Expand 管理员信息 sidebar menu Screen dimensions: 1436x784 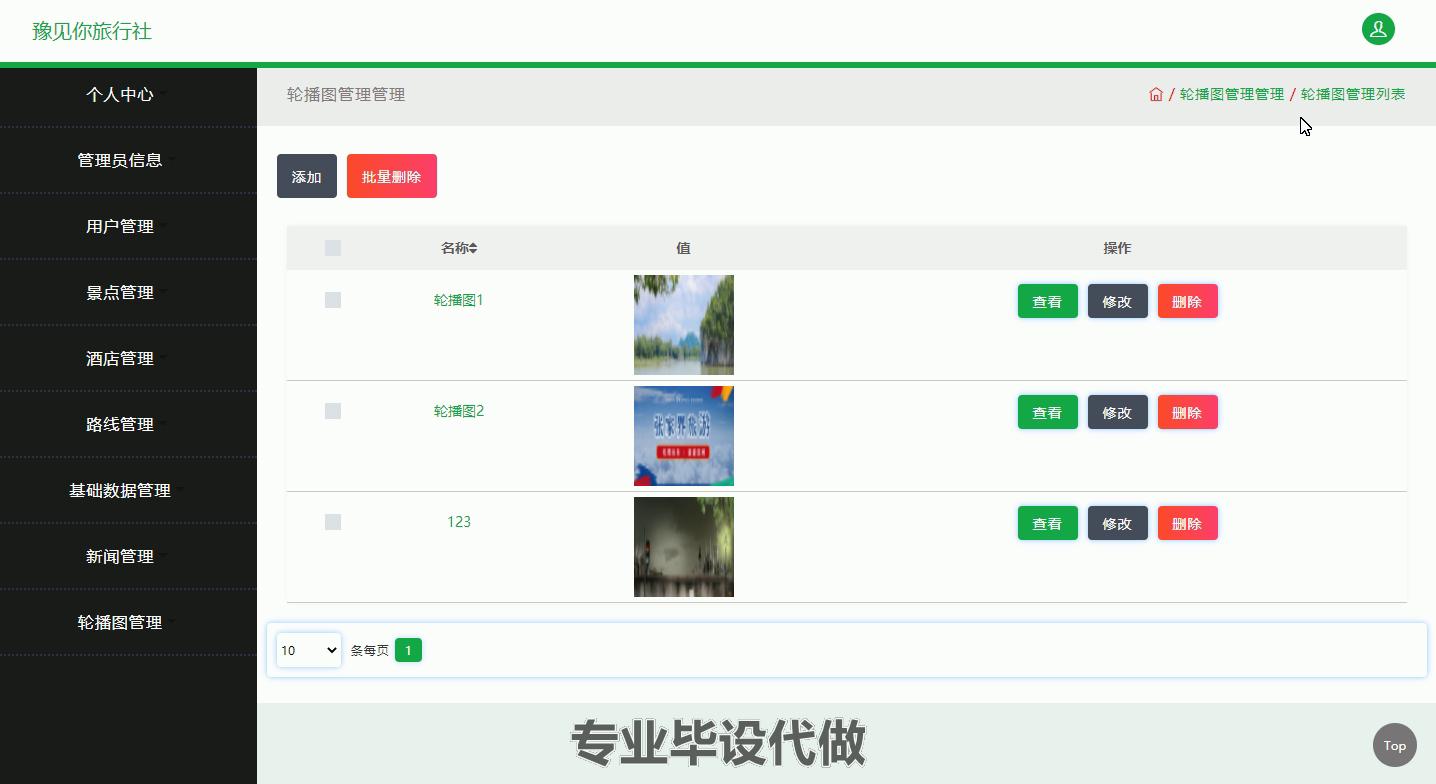[128, 160]
